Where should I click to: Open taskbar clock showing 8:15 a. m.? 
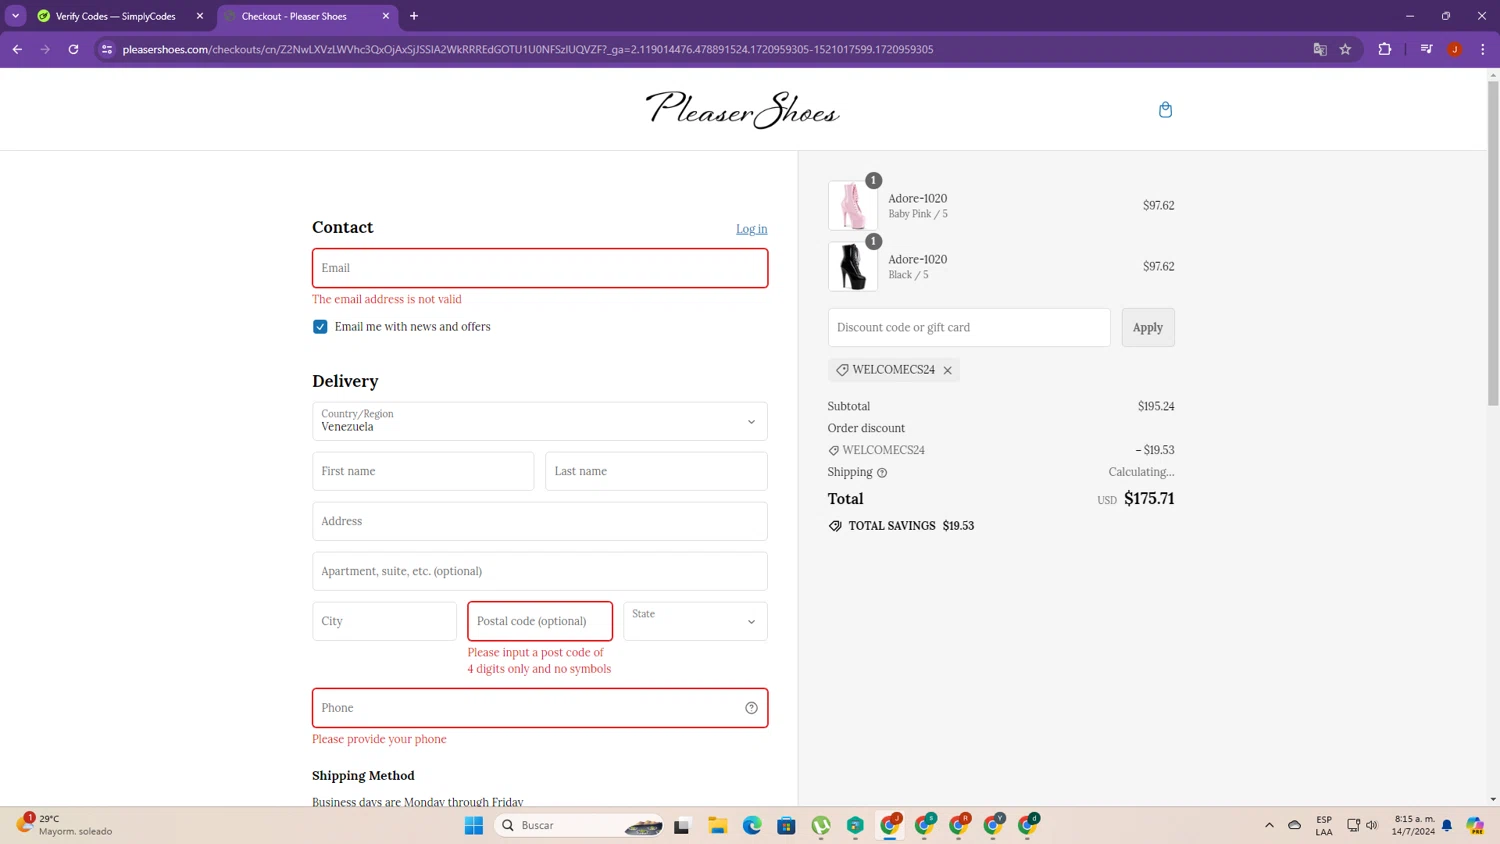[x=1413, y=825]
